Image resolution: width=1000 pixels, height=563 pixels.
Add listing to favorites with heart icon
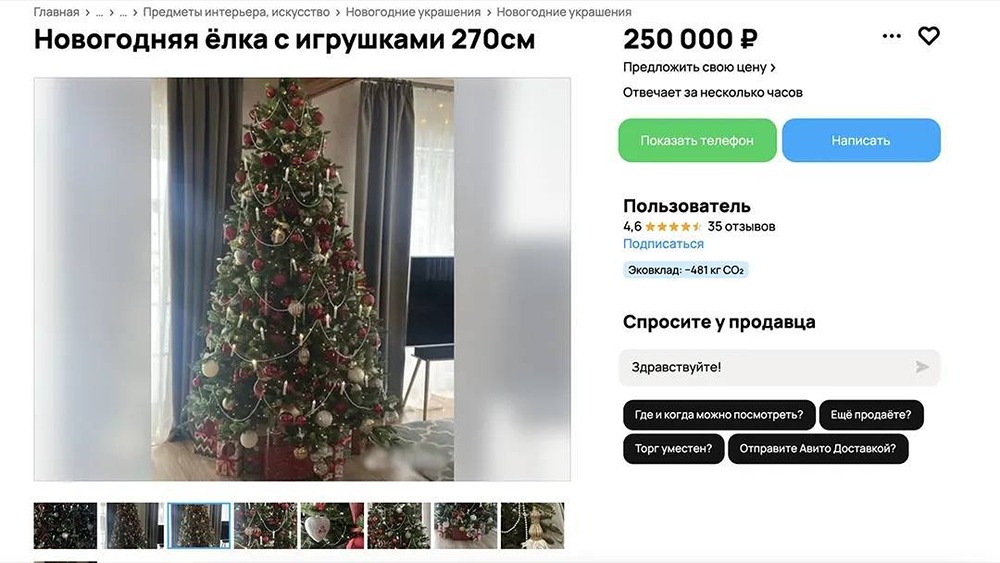click(929, 36)
